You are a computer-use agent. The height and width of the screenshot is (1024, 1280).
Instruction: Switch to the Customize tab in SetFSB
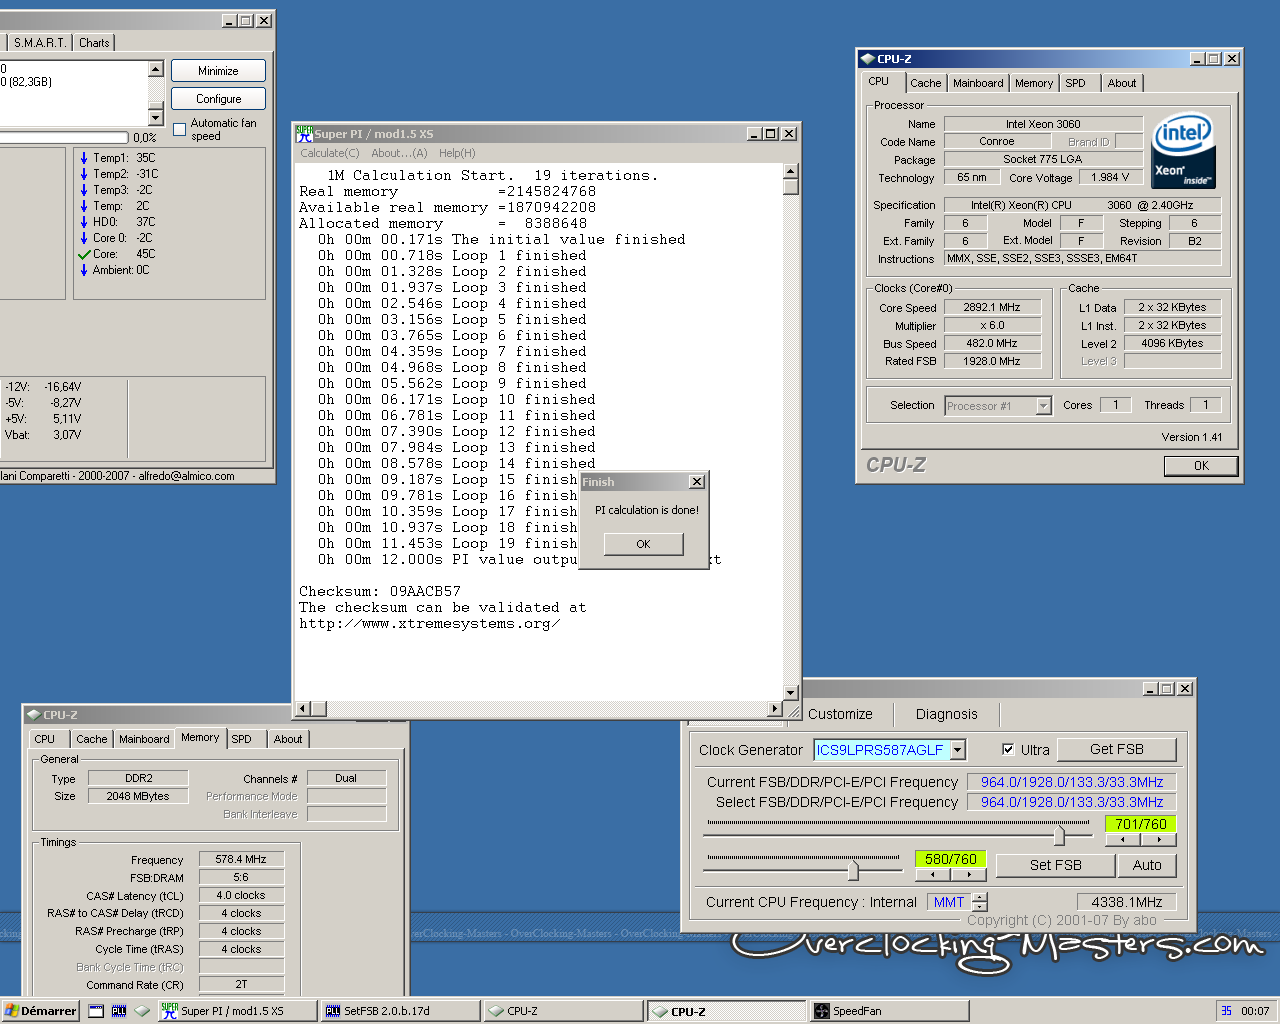pyautogui.click(x=840, y=714)
